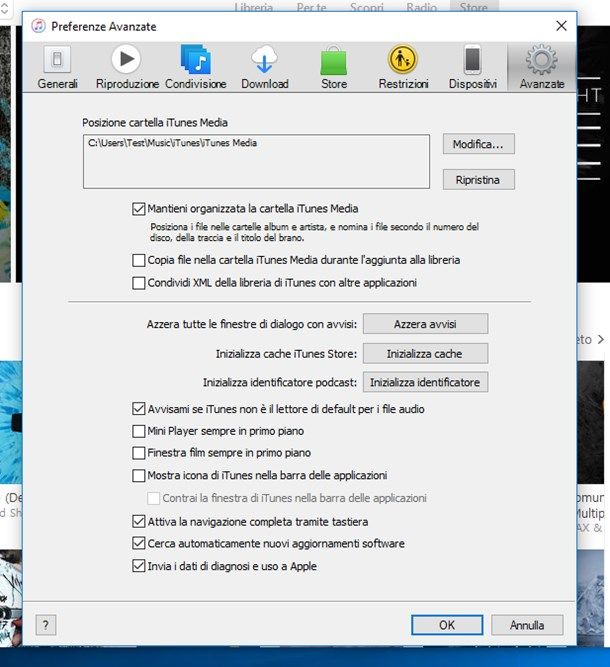This screenshot has width=610, height=667.
Task: Switch to Per te tab in iTunes window
Action: 312,7
